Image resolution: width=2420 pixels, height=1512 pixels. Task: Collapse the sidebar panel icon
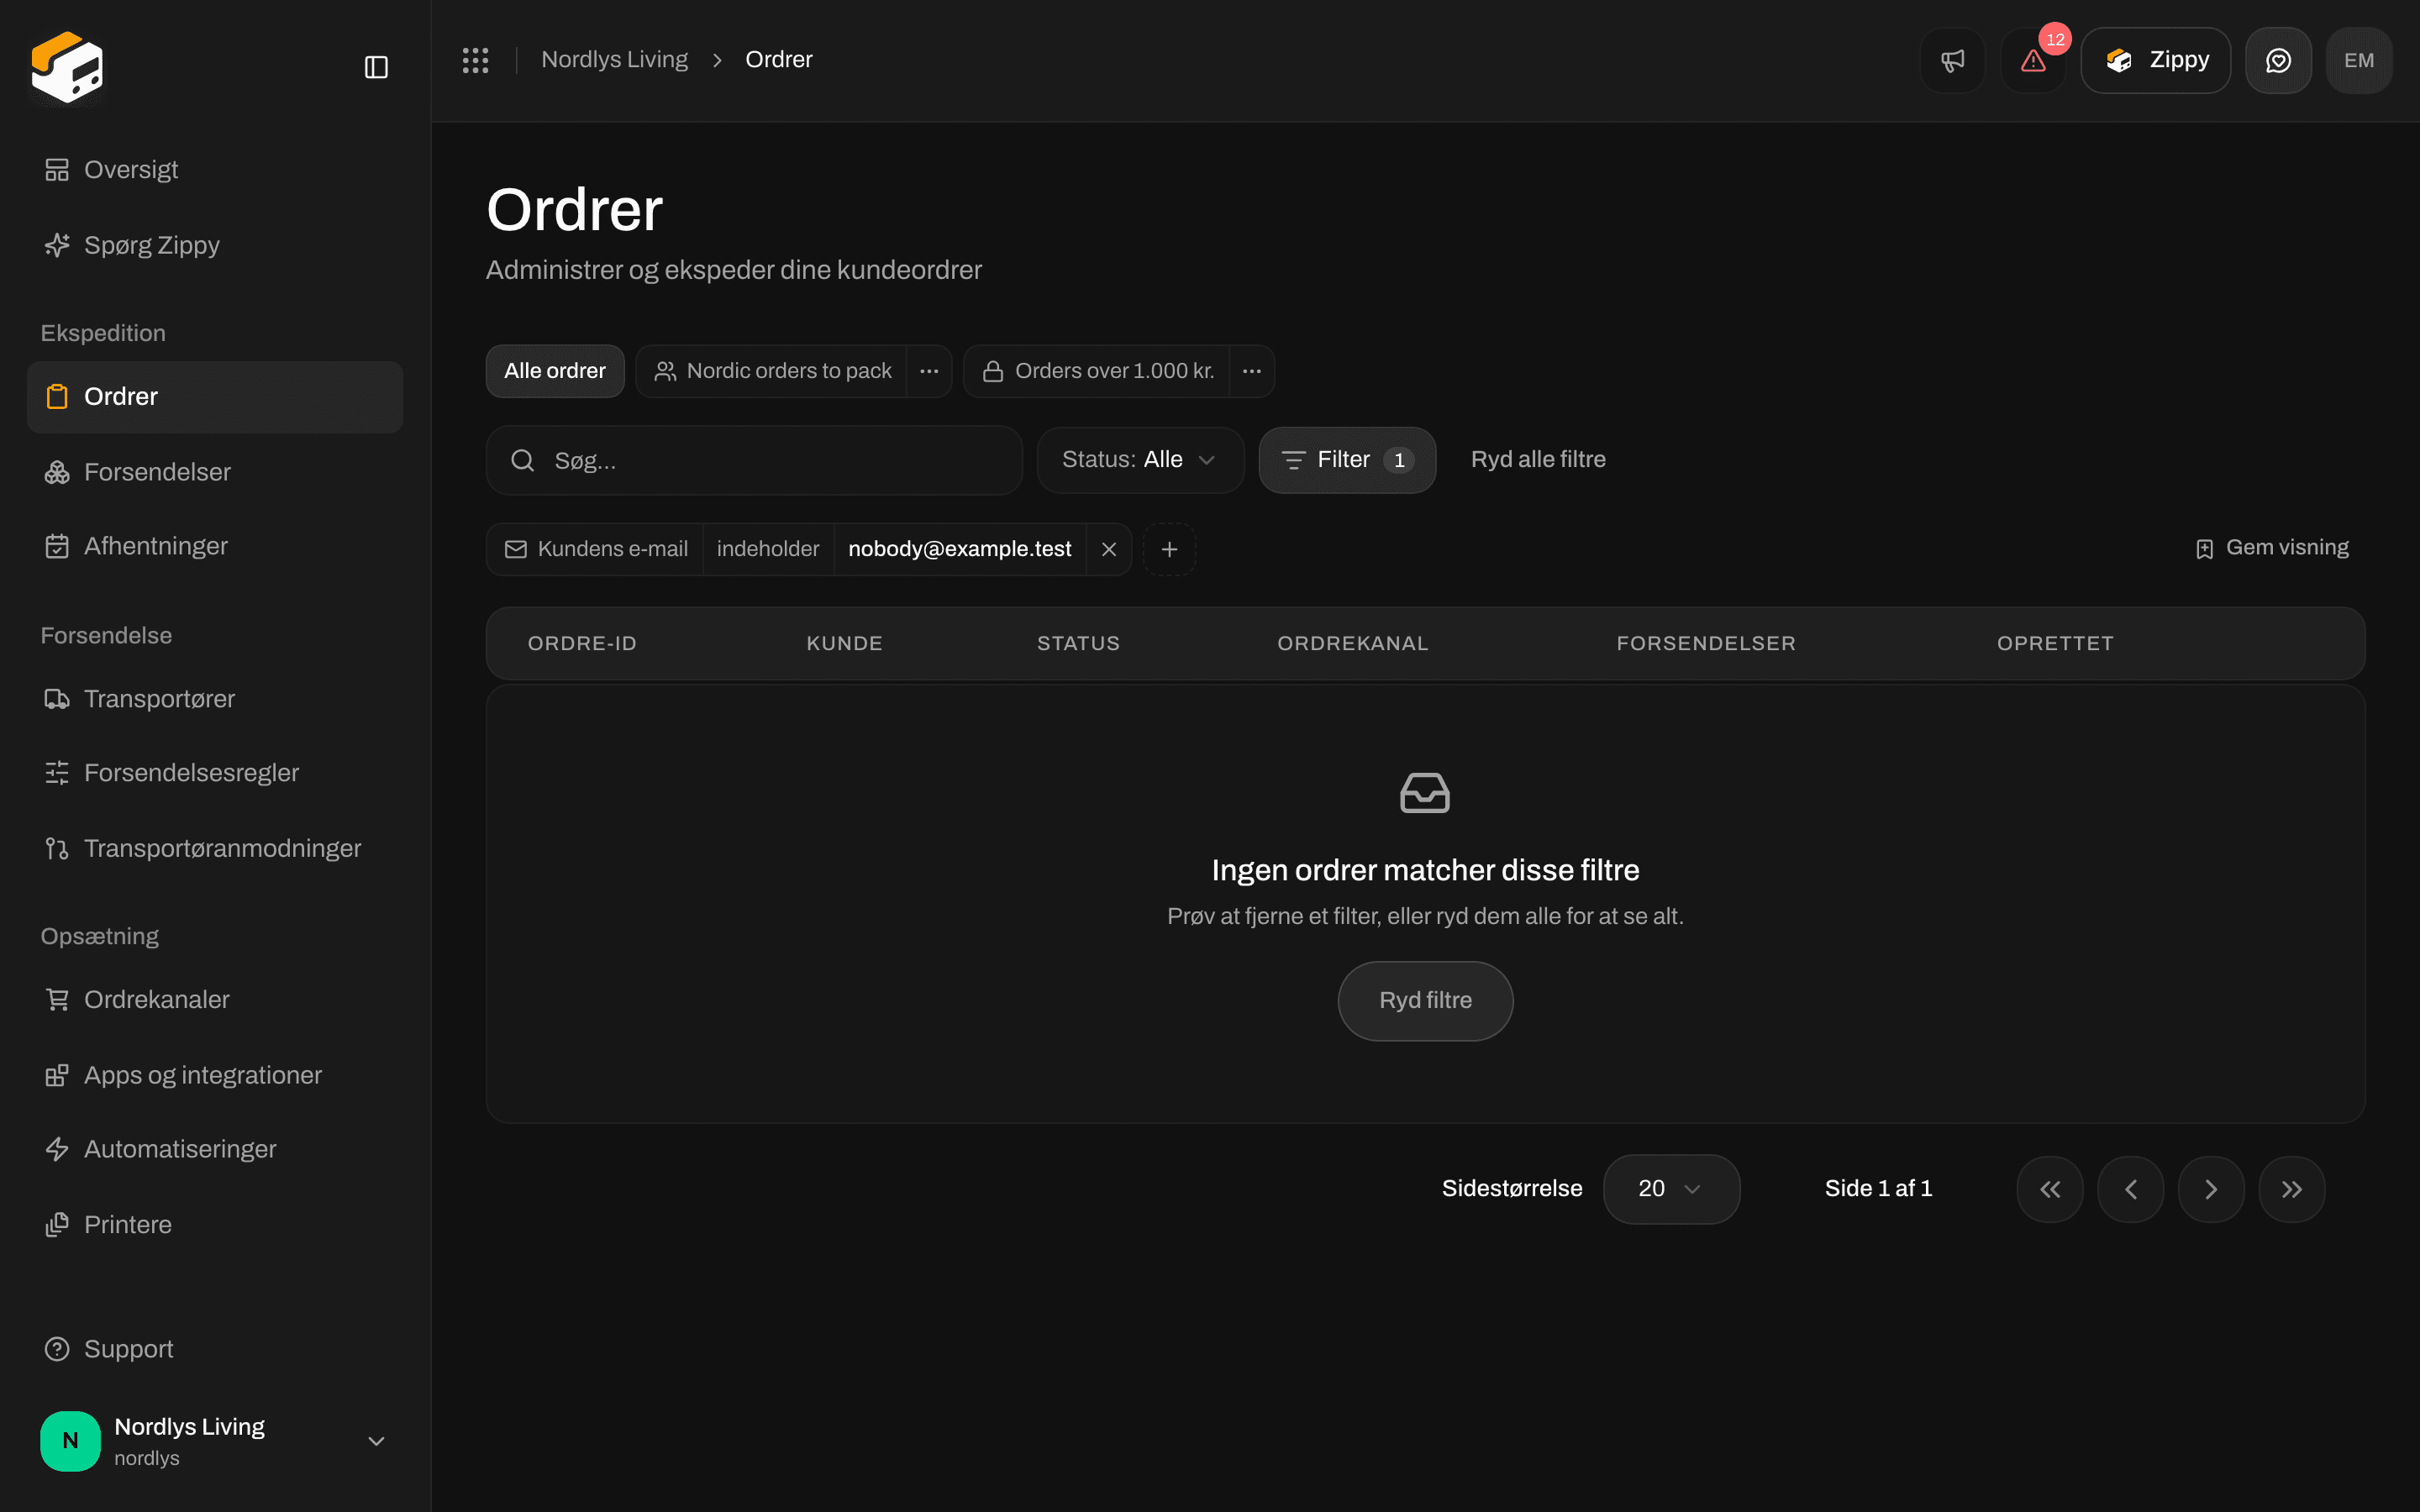[x=376, y=67]
